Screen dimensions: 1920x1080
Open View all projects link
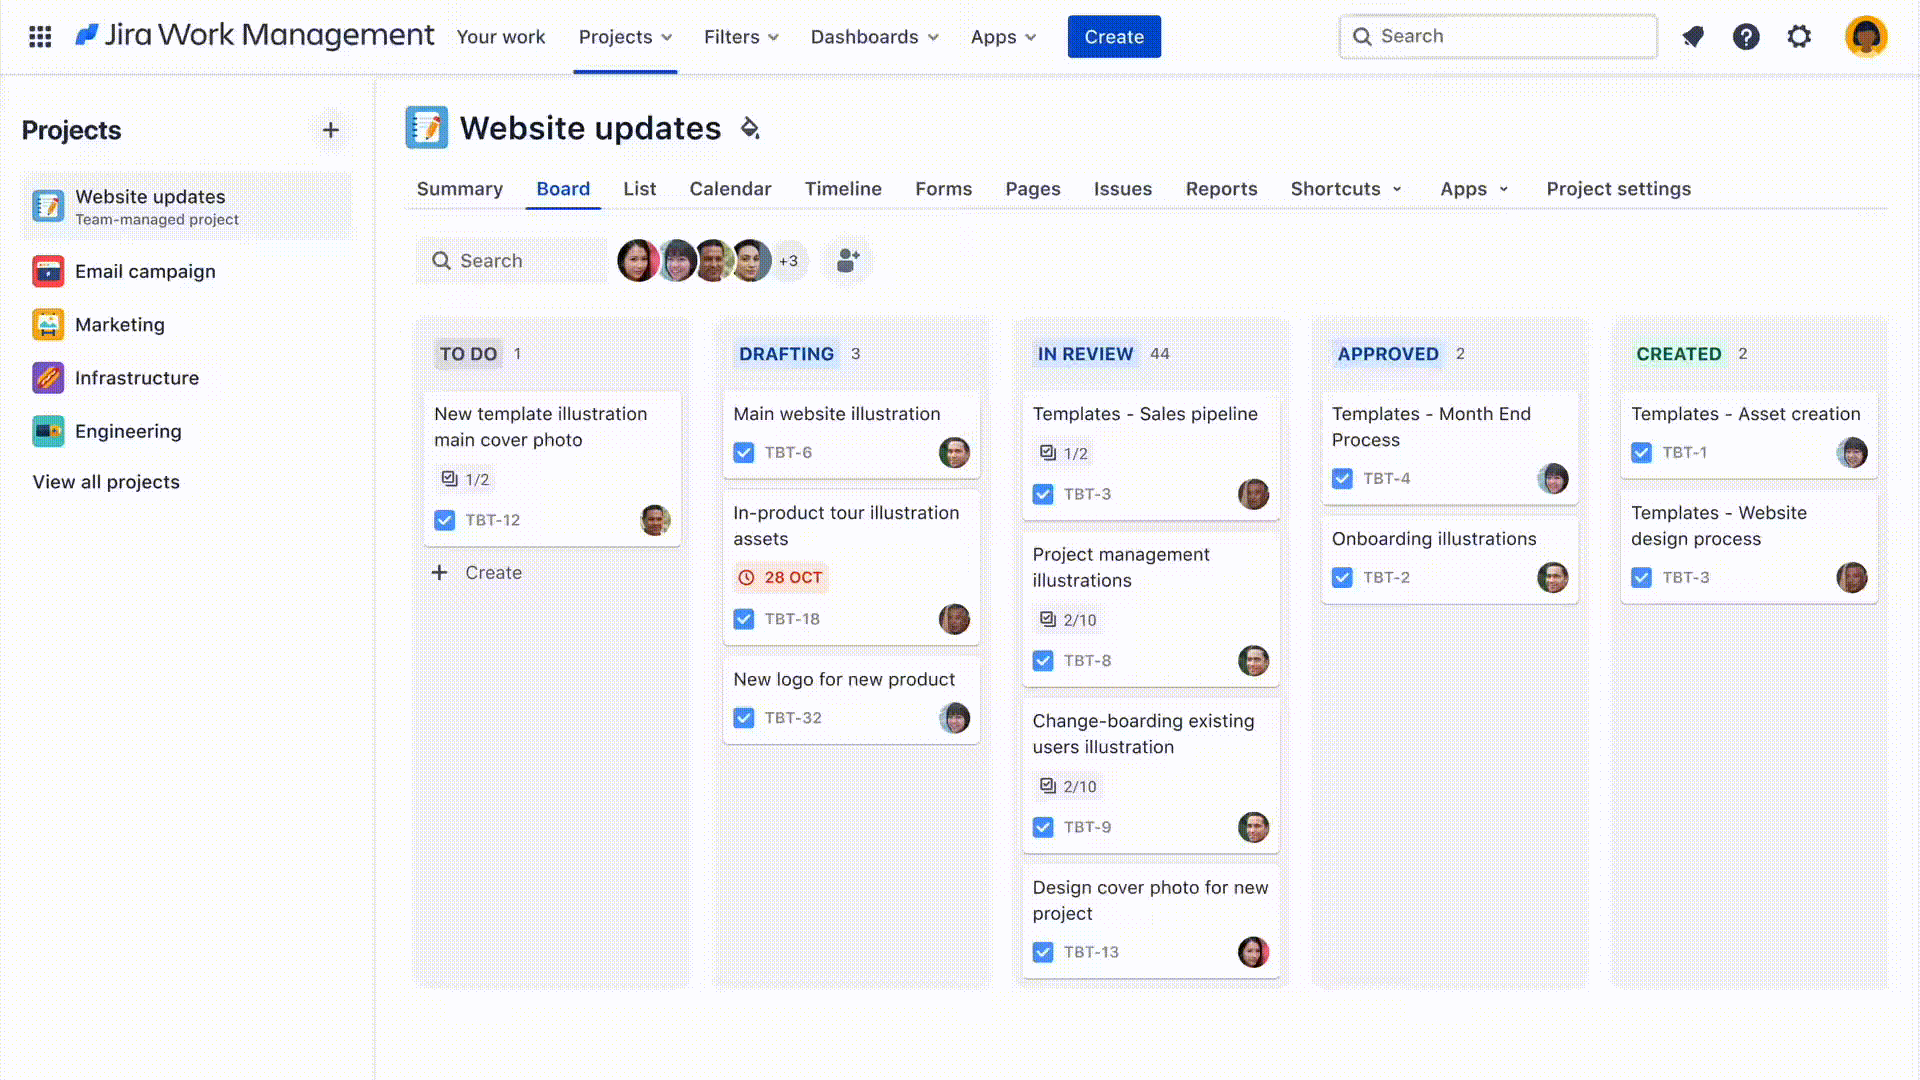pos(106,482)
